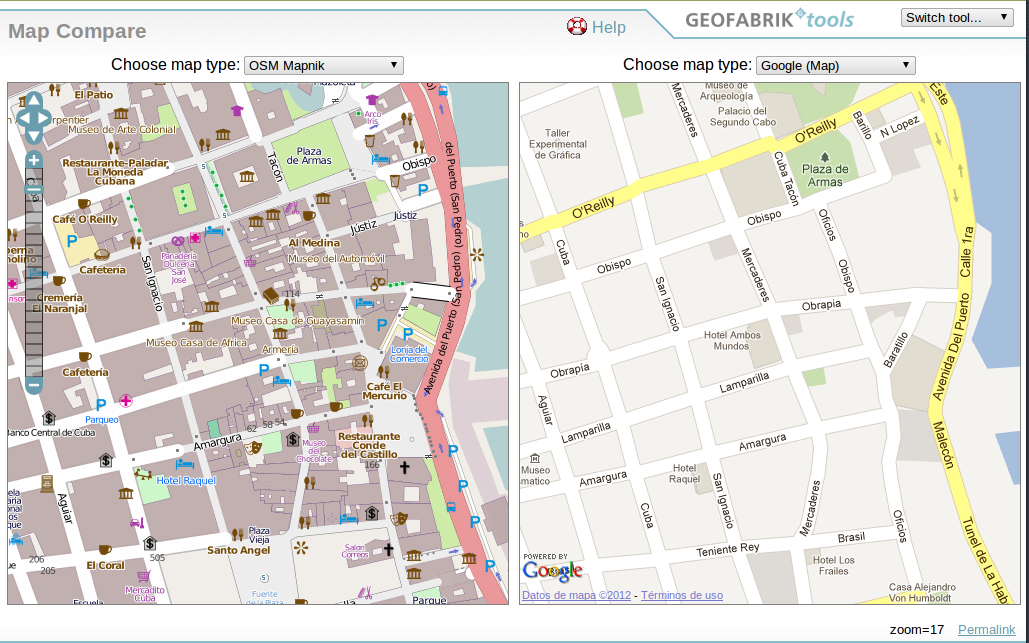Pan the OSM map down
This screenshot has height=643, width=1029.
click(33, 135)
